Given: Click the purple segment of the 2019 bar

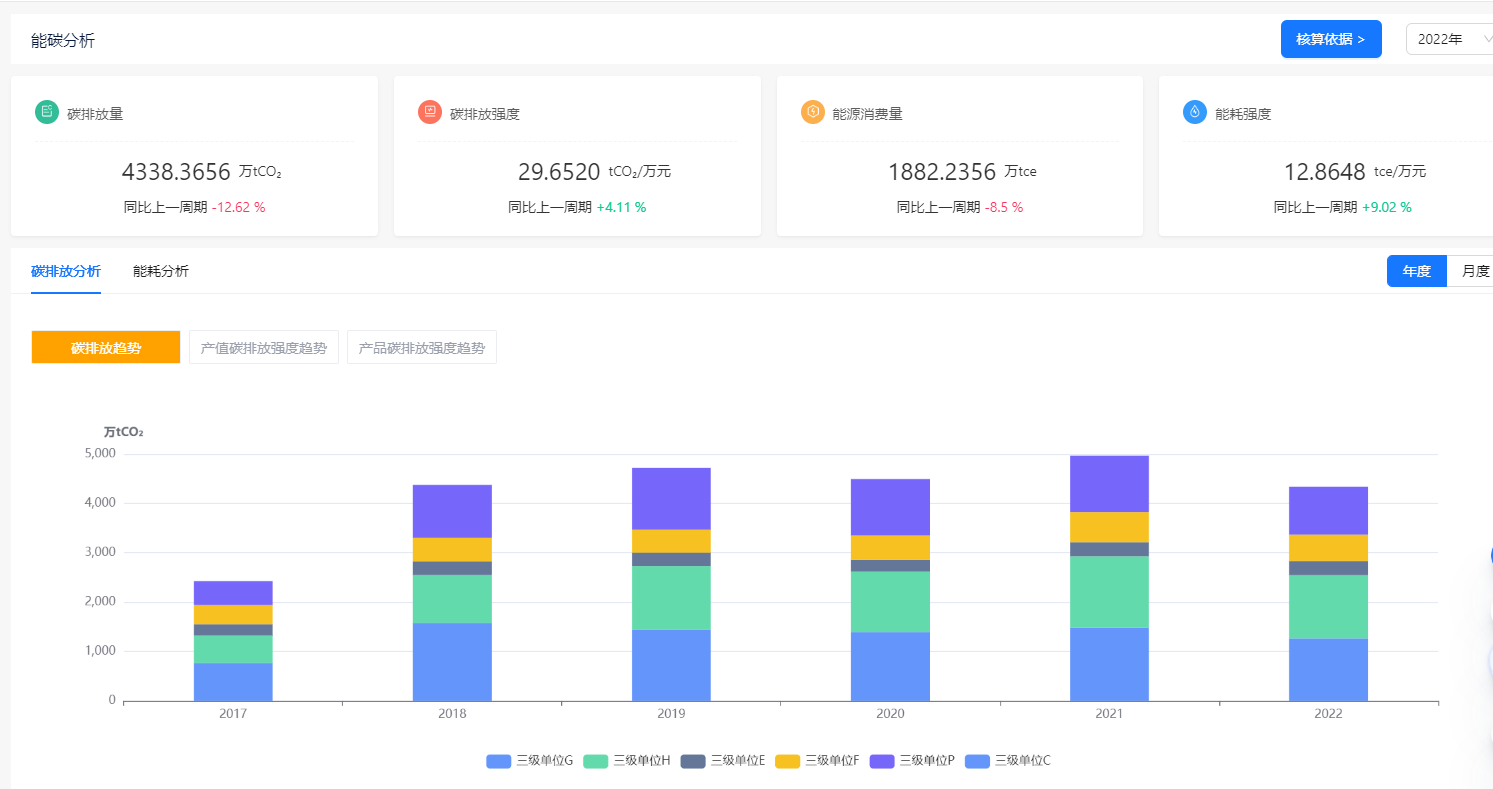Looking at the screenshot, I should tap(671, 499).
